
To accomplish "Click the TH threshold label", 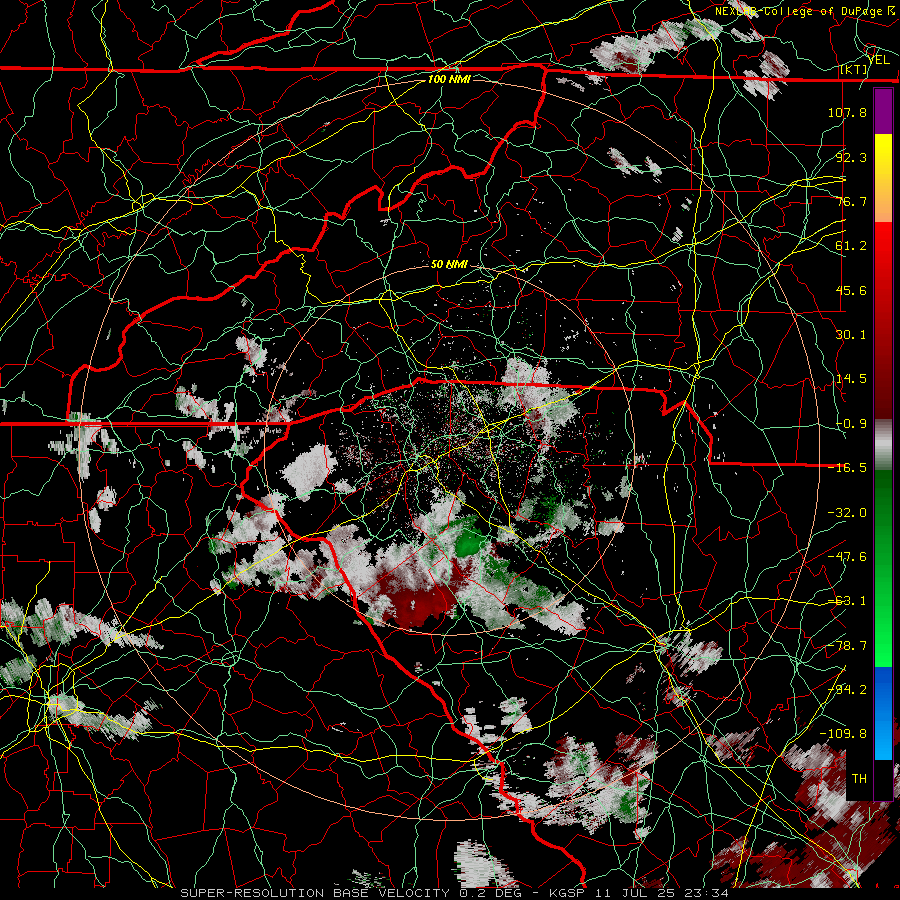I will point(859,779).
